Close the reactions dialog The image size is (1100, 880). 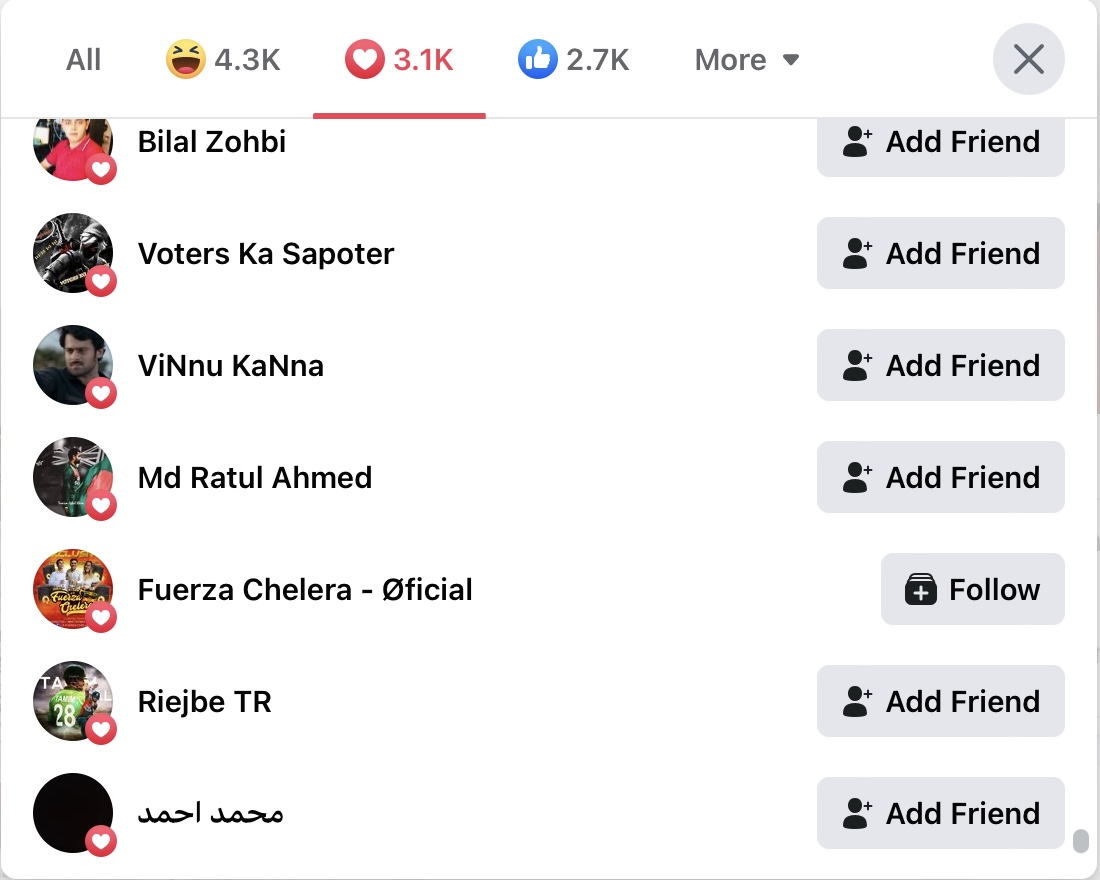[x=1028, y=59]
